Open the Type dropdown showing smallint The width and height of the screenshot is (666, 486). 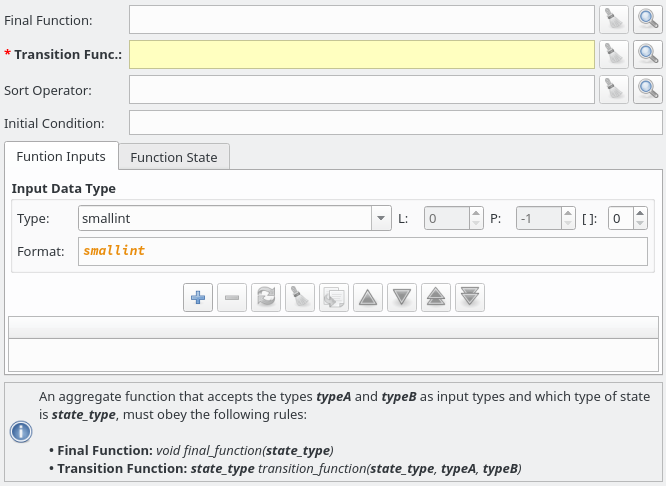381,218
